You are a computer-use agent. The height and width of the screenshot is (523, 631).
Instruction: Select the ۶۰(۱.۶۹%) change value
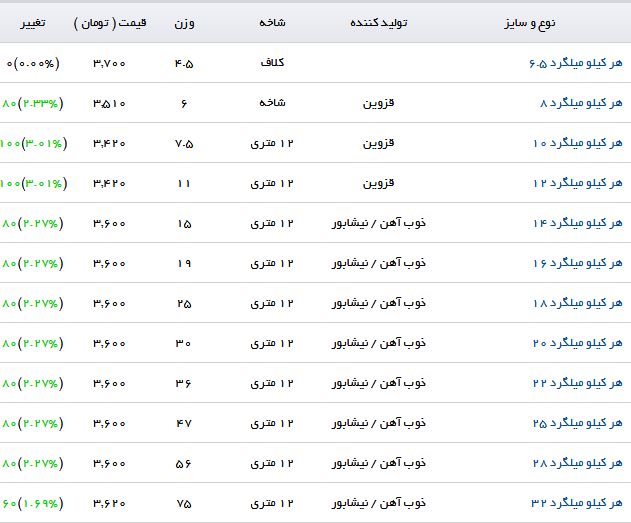(33, 503)
